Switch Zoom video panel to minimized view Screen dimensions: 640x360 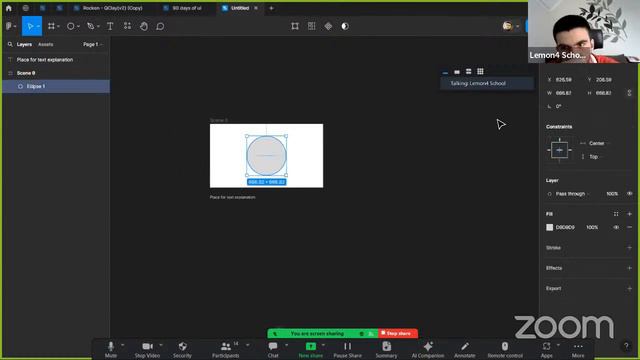445,72
